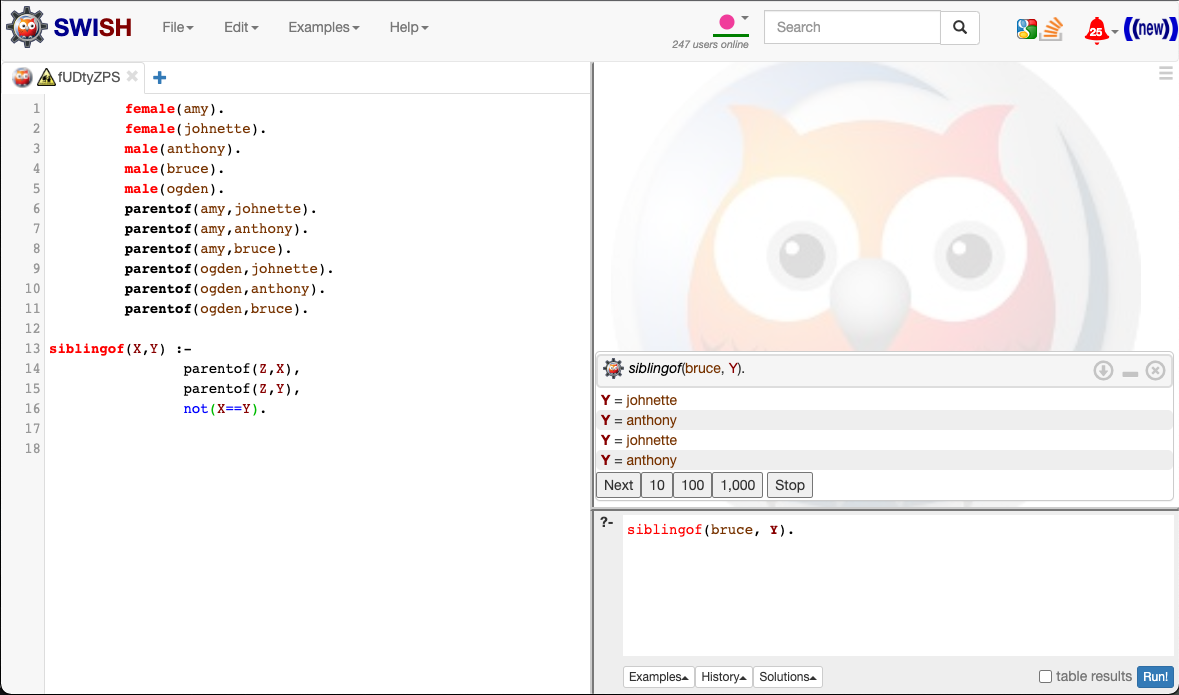Click the Stack Overflow icon
Viewport: 1179px width, 695px height.
tap(1051, 29)
